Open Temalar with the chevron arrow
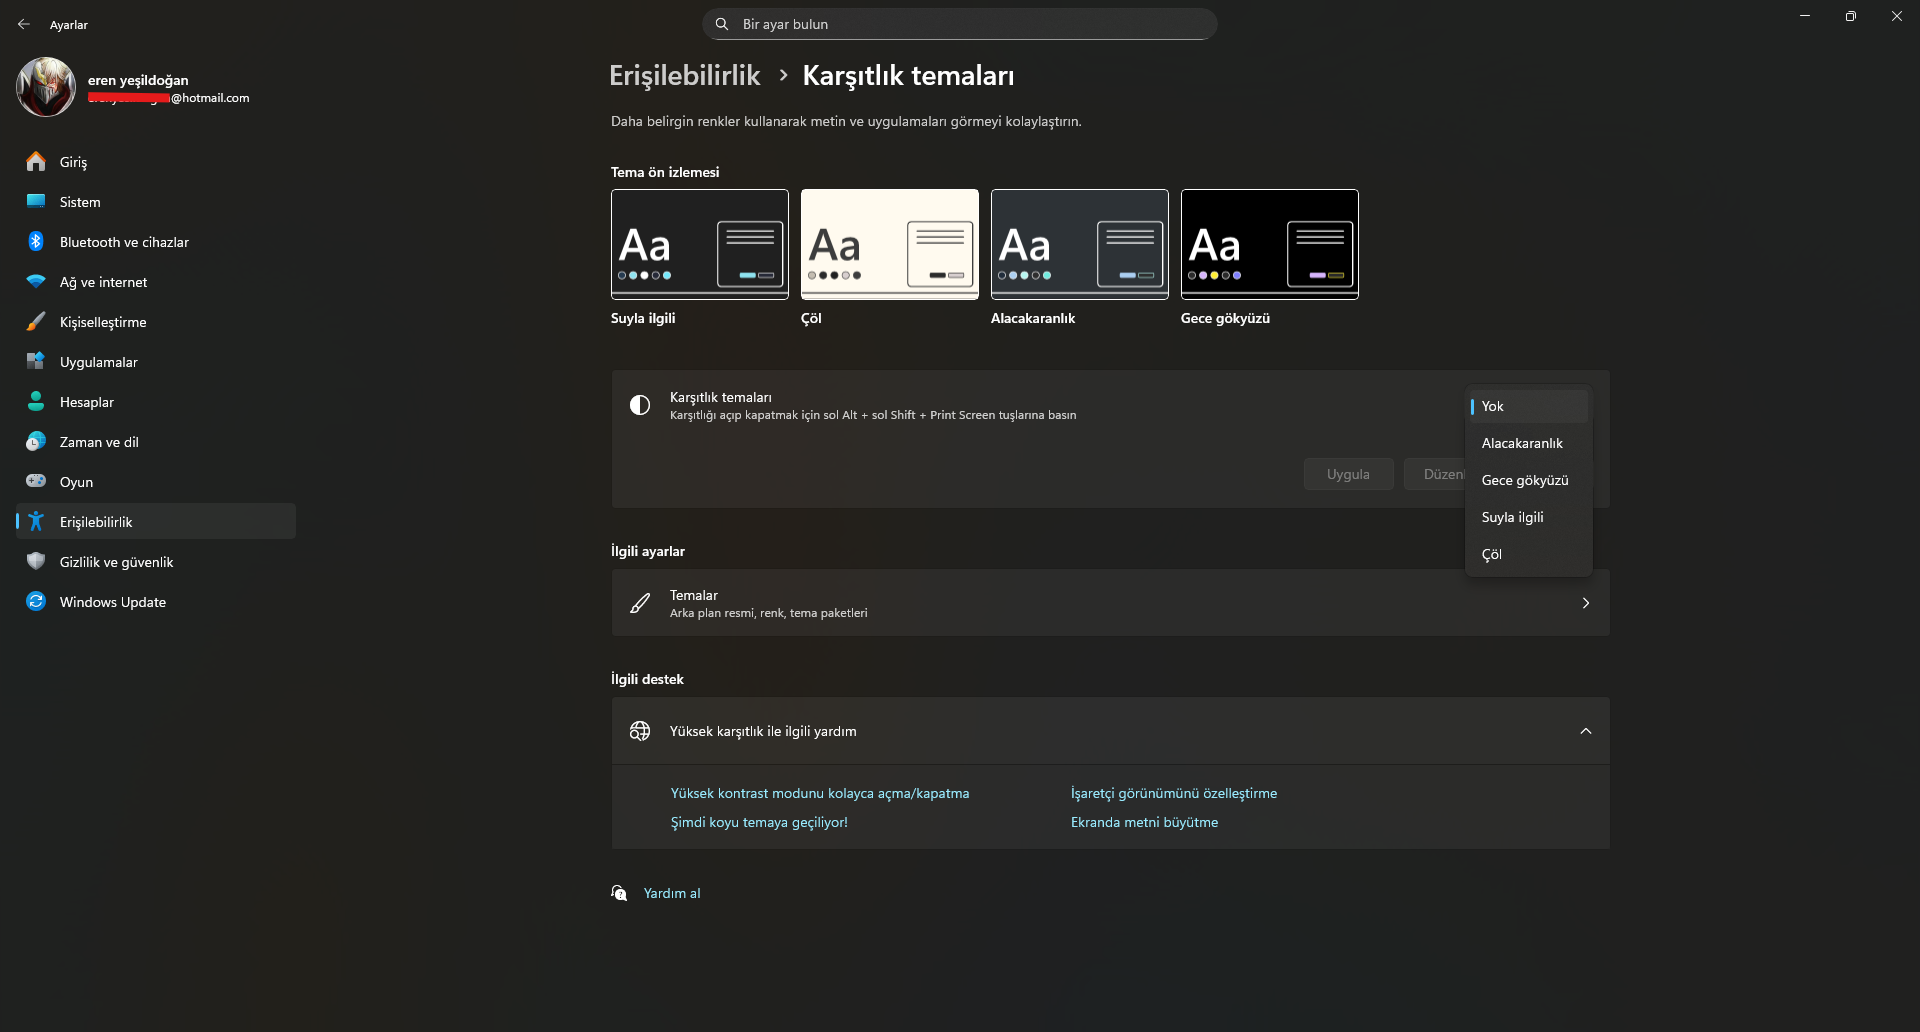Screen dimensions: 1920x1032 pos(1586,603)
